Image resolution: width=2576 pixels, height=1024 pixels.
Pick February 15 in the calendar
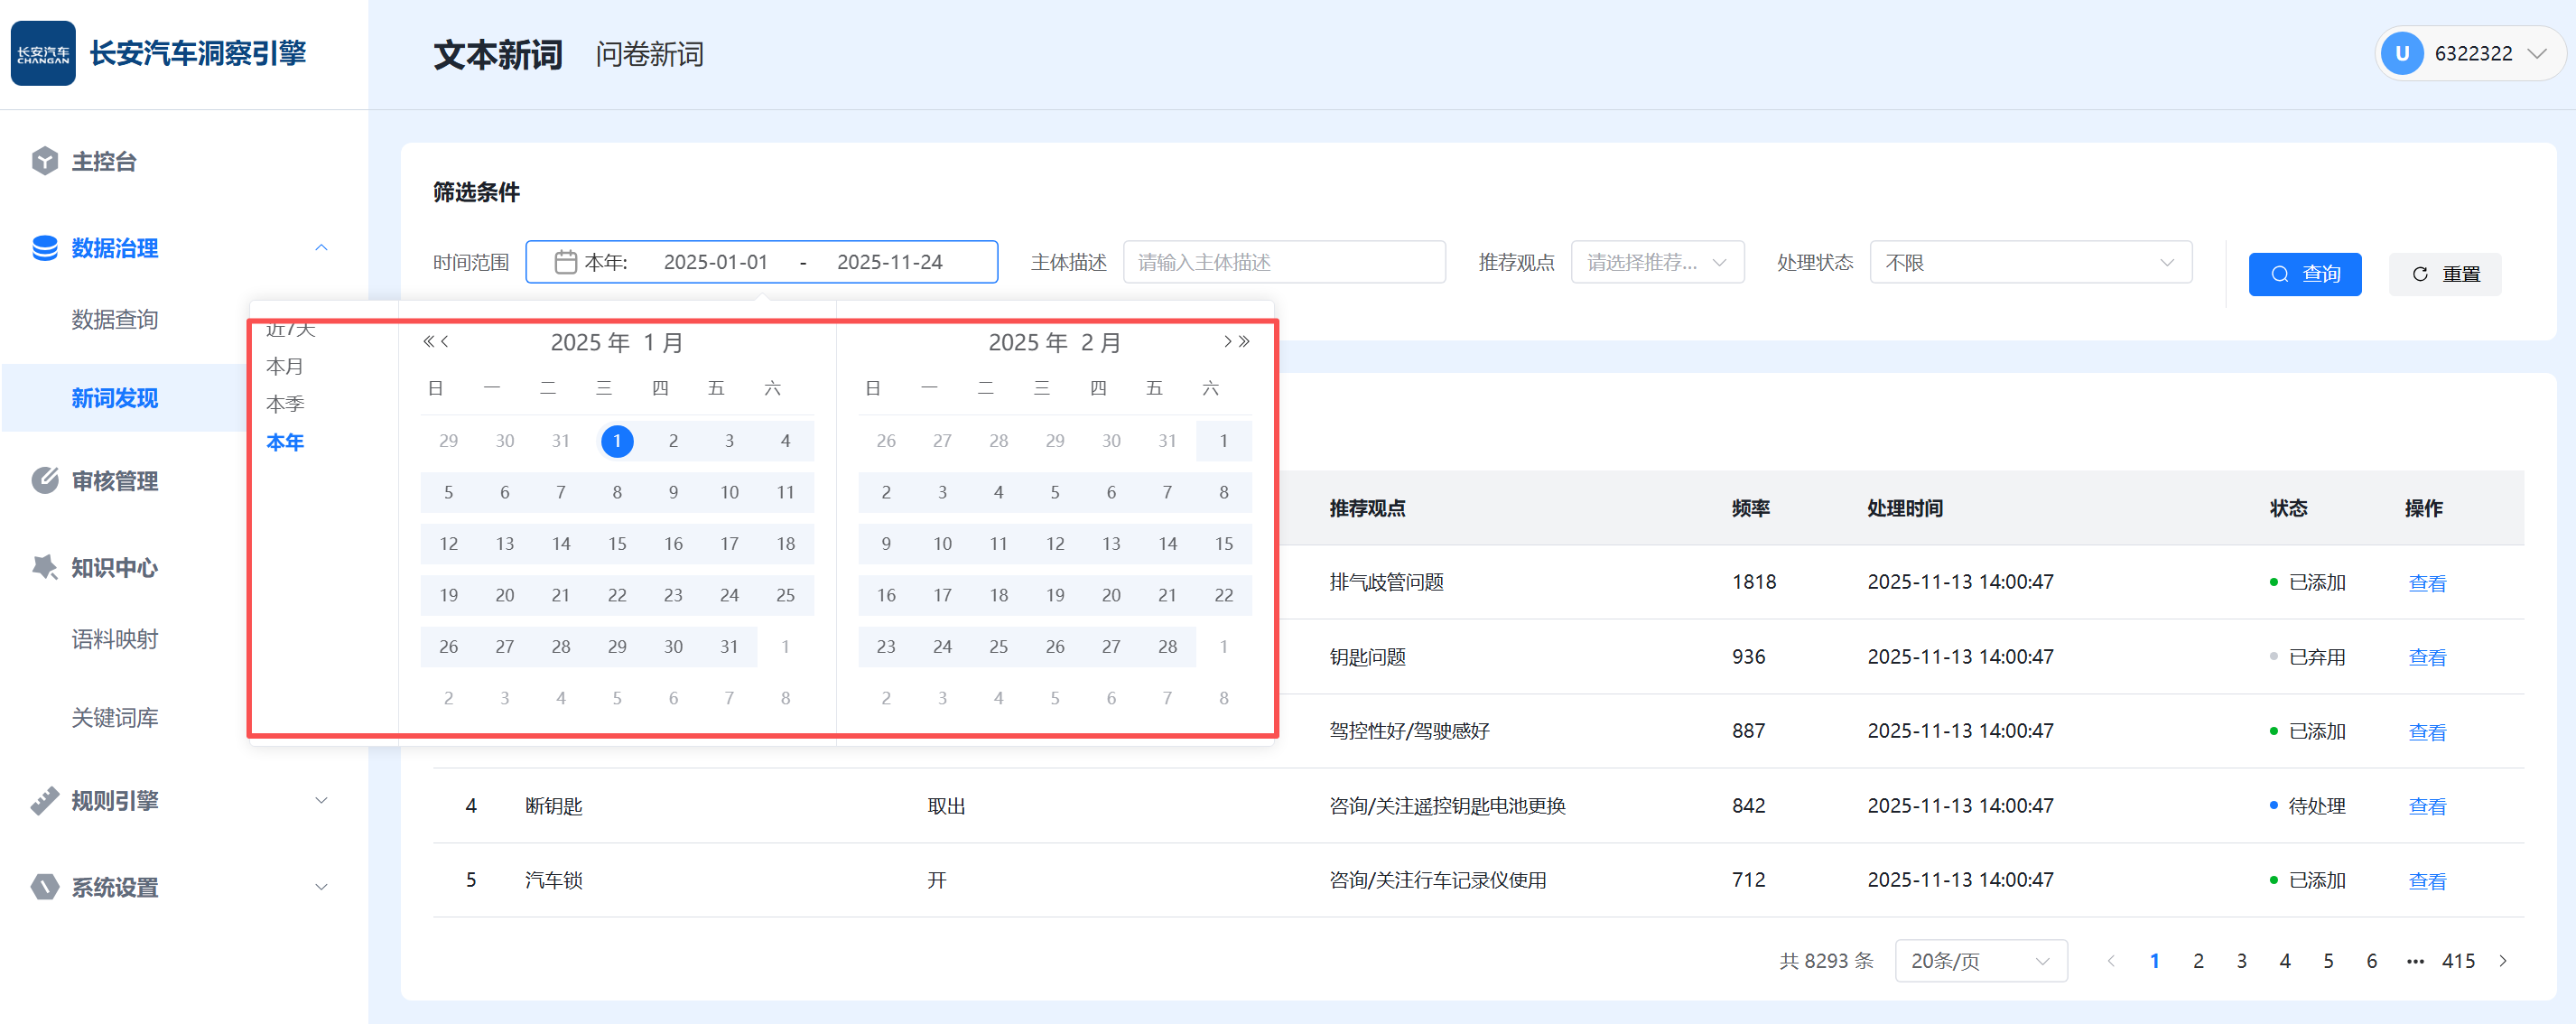(1223, 544)
